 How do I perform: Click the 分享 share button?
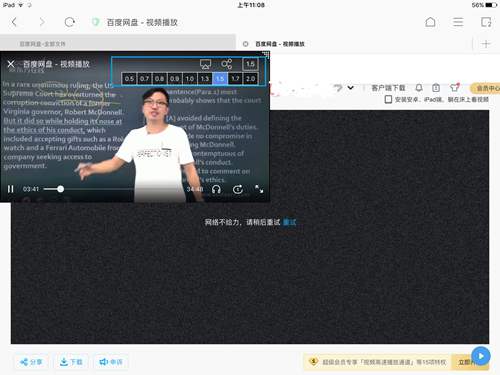pyautogui.click(x=31, y=362)
